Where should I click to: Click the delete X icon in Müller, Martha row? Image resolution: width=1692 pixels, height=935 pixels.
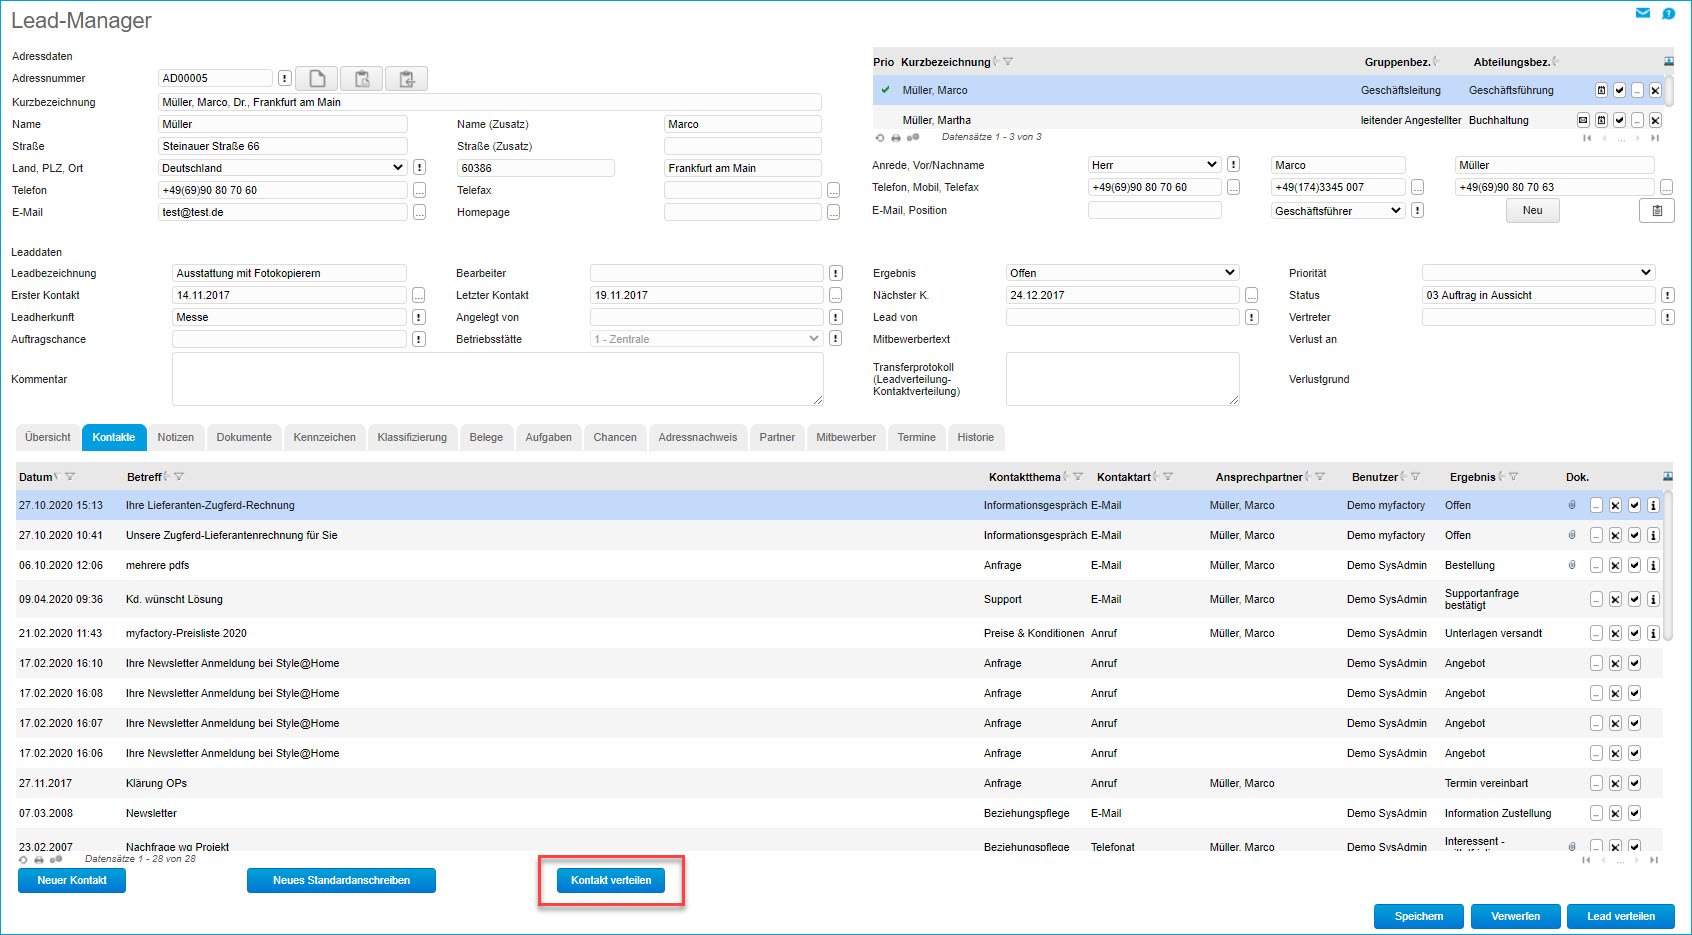pyautogui.click(x=1655, y=120)
